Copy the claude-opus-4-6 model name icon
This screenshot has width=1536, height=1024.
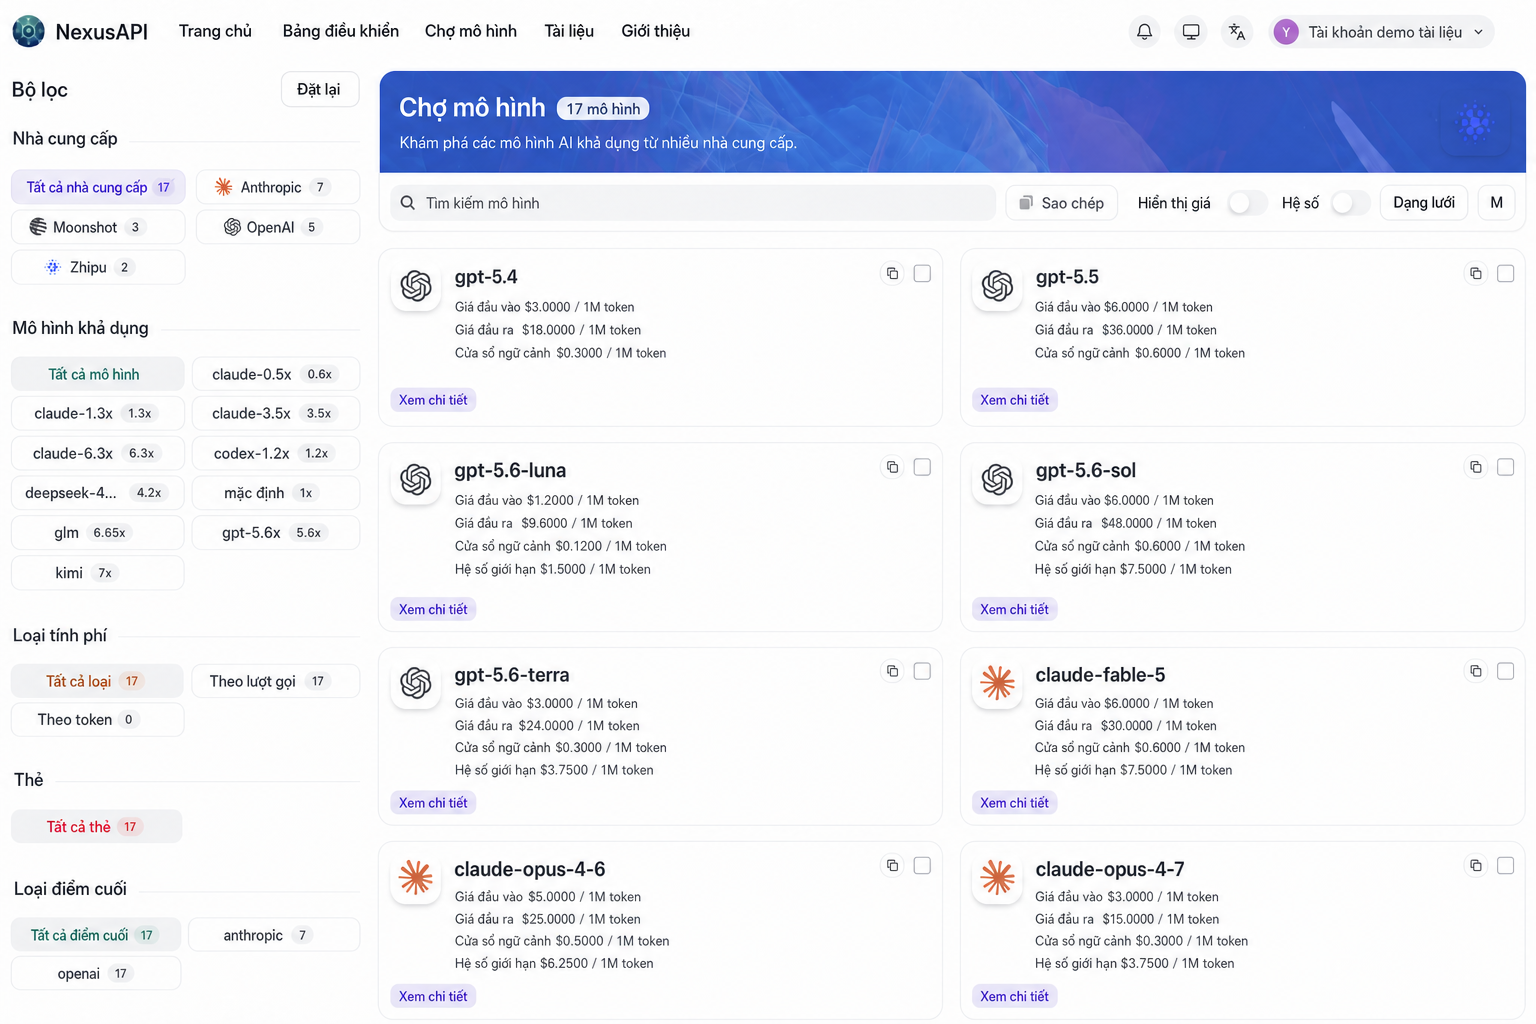(x=892, y=865)
